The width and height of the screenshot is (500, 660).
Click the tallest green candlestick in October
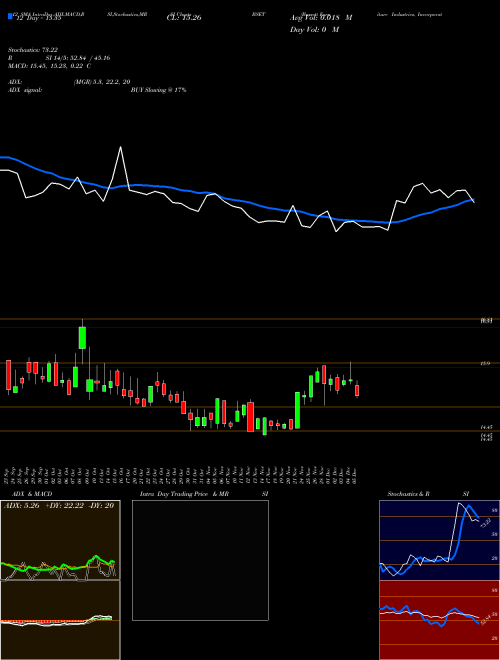82,338
